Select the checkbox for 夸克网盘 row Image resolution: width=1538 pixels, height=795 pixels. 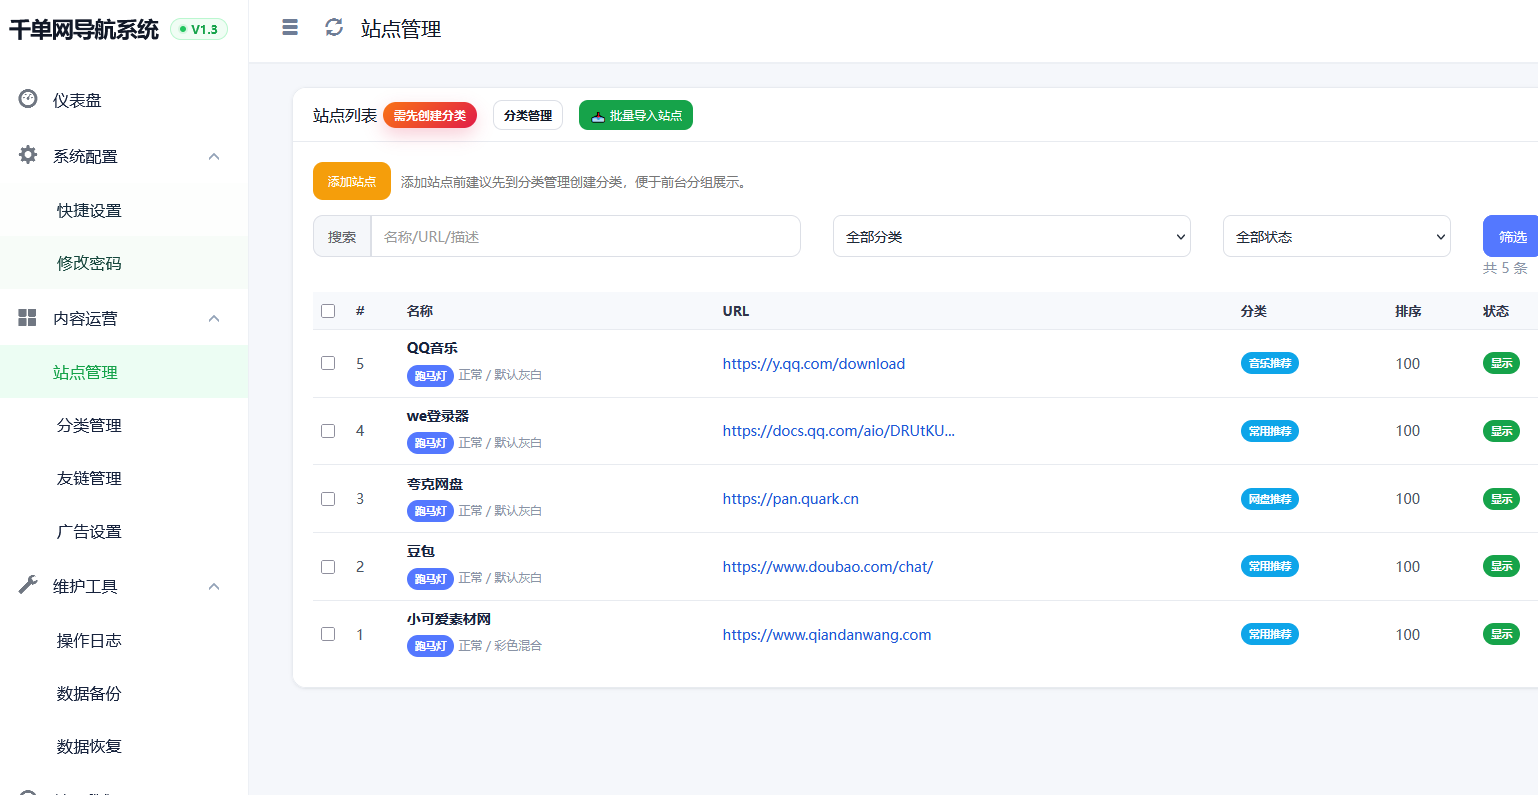[x=328, y=499]
